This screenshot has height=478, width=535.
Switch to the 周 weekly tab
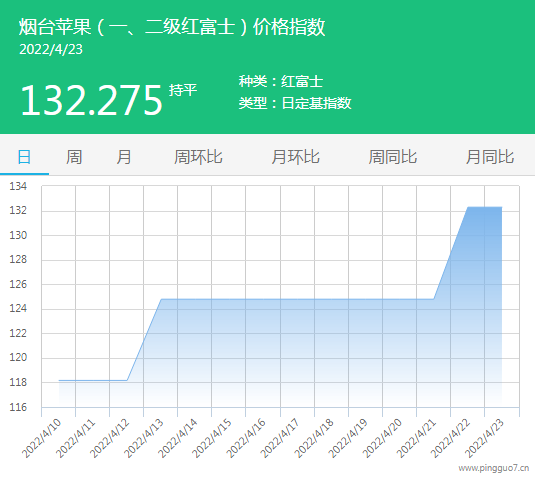[x=74, y=157]
